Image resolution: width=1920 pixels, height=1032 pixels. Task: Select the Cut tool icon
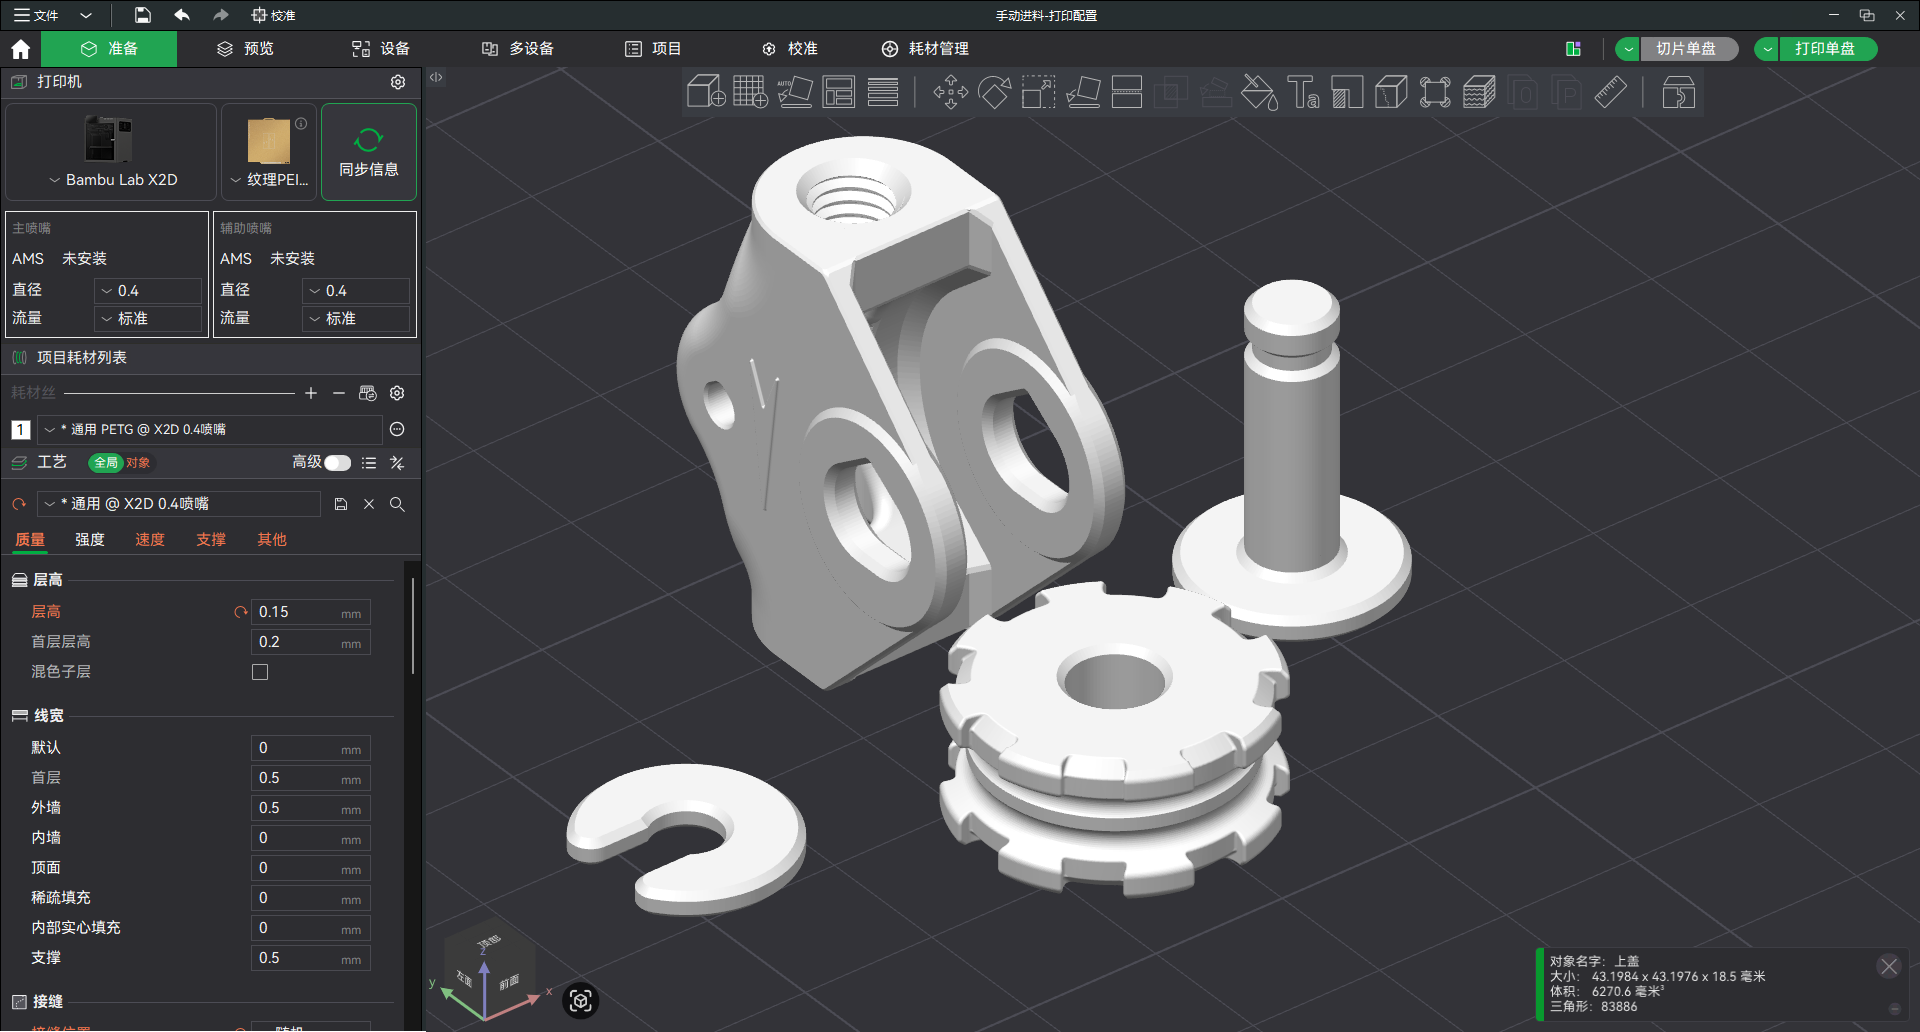click(1126, 92)
